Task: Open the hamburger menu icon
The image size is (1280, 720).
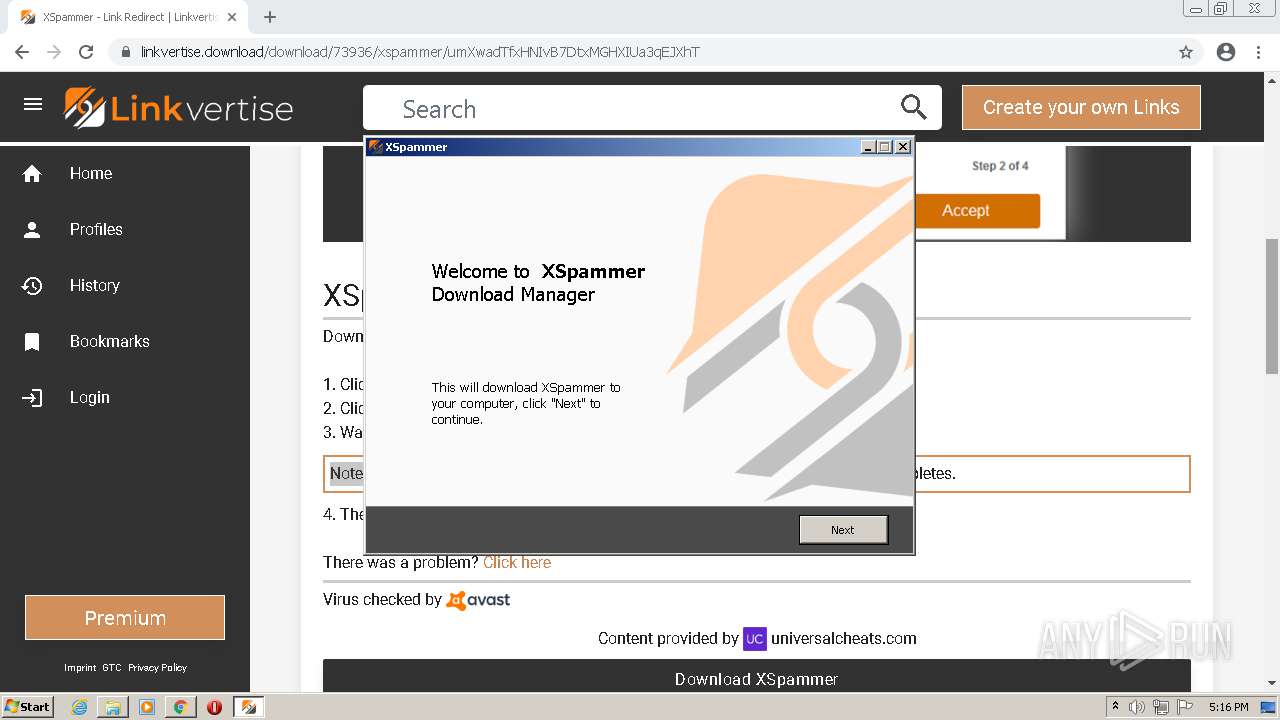Action: click(33, 104)
